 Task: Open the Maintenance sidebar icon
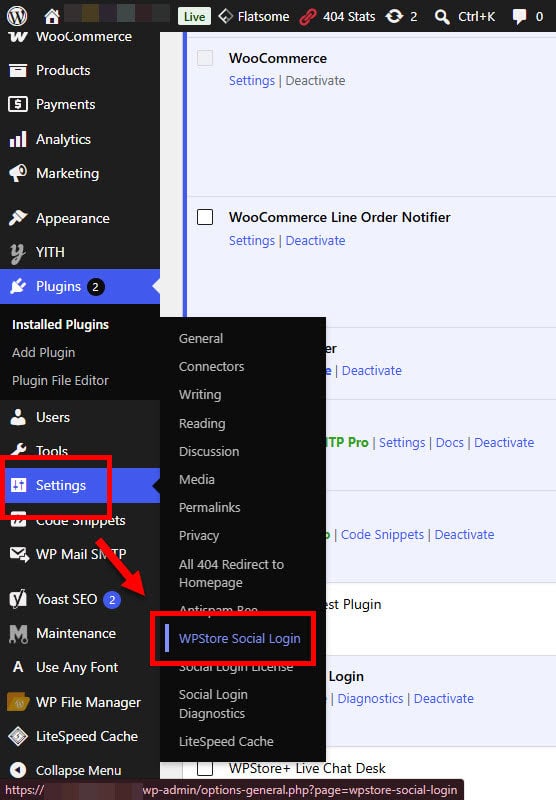pos(18,633)
